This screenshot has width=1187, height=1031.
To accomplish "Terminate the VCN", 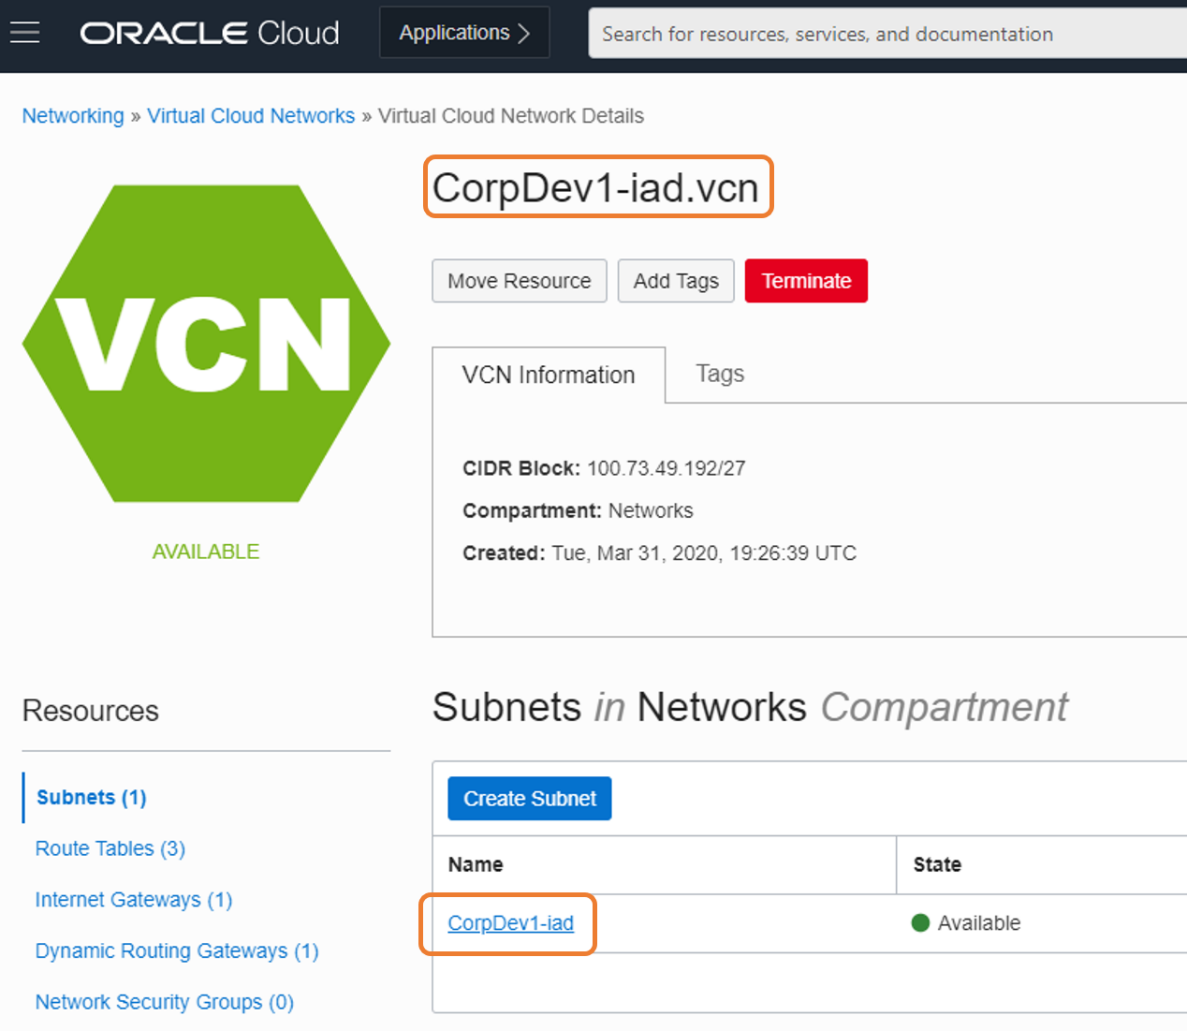I will click(x=806, y=281).
